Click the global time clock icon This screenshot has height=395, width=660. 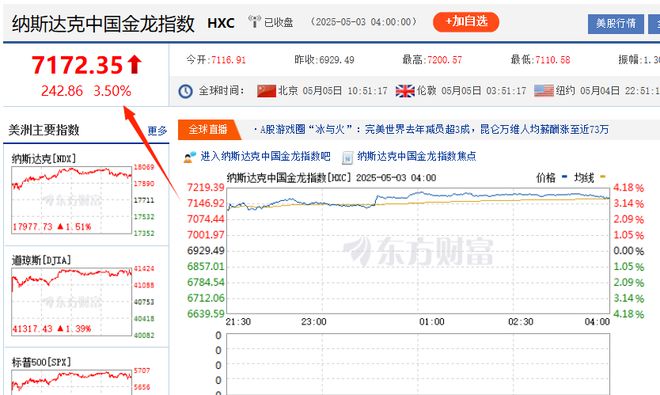coord(185,91)
